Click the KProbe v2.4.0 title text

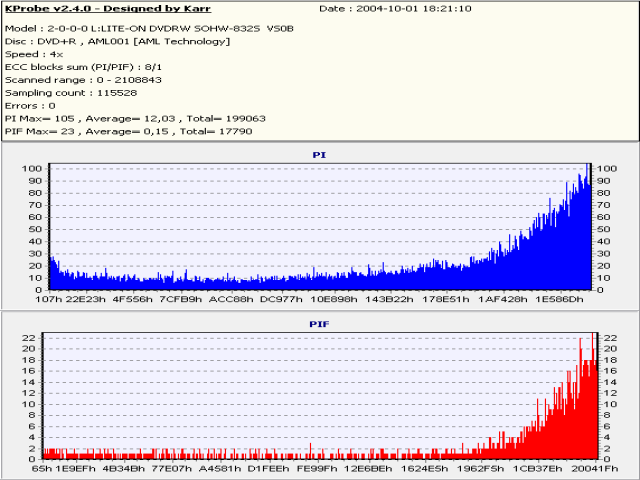pyautogui.click(x=108, y=9)
